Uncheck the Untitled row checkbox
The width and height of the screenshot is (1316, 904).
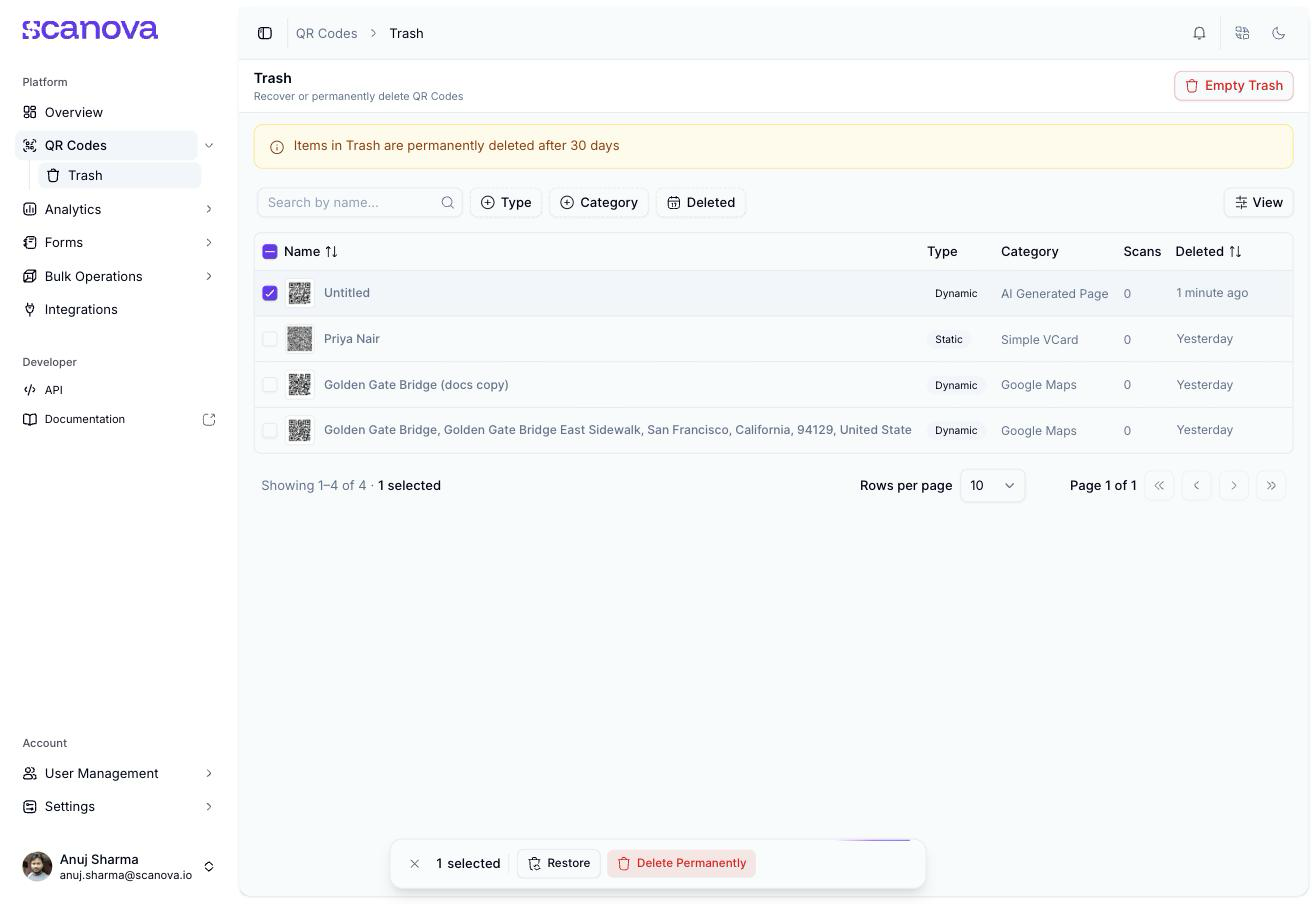click(x=270, y=293)
